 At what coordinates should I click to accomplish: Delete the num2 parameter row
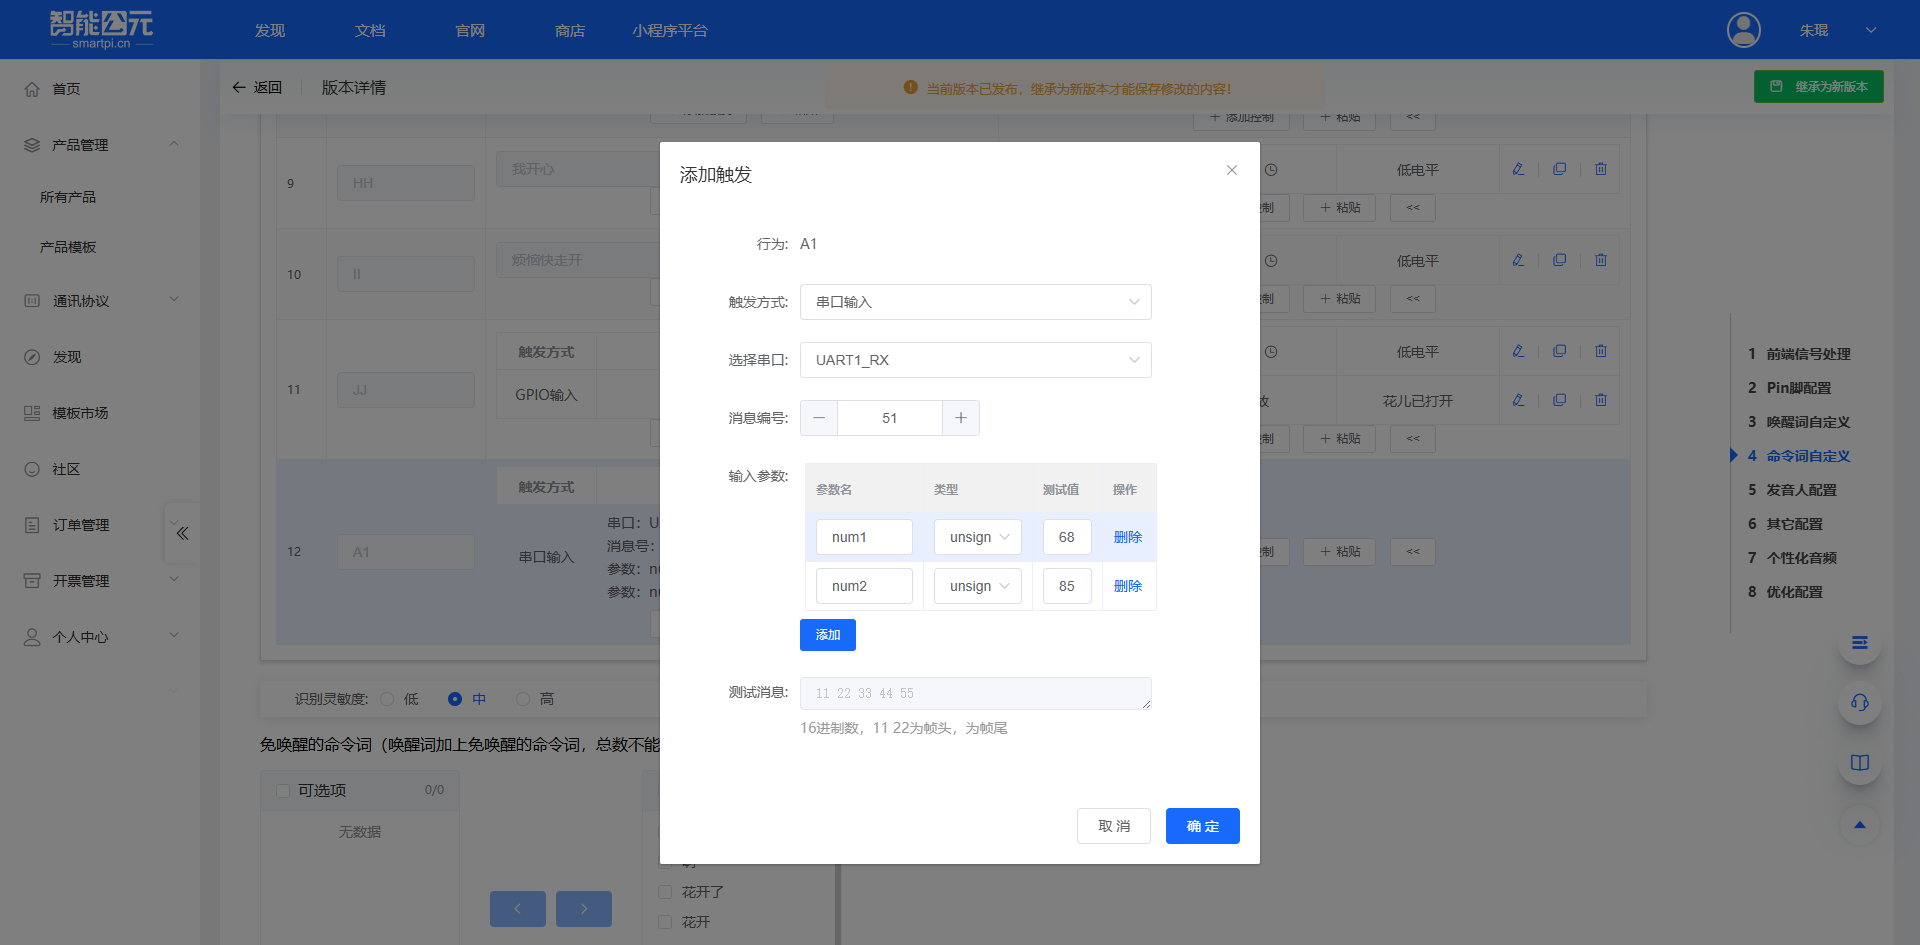pos(1127,586)
